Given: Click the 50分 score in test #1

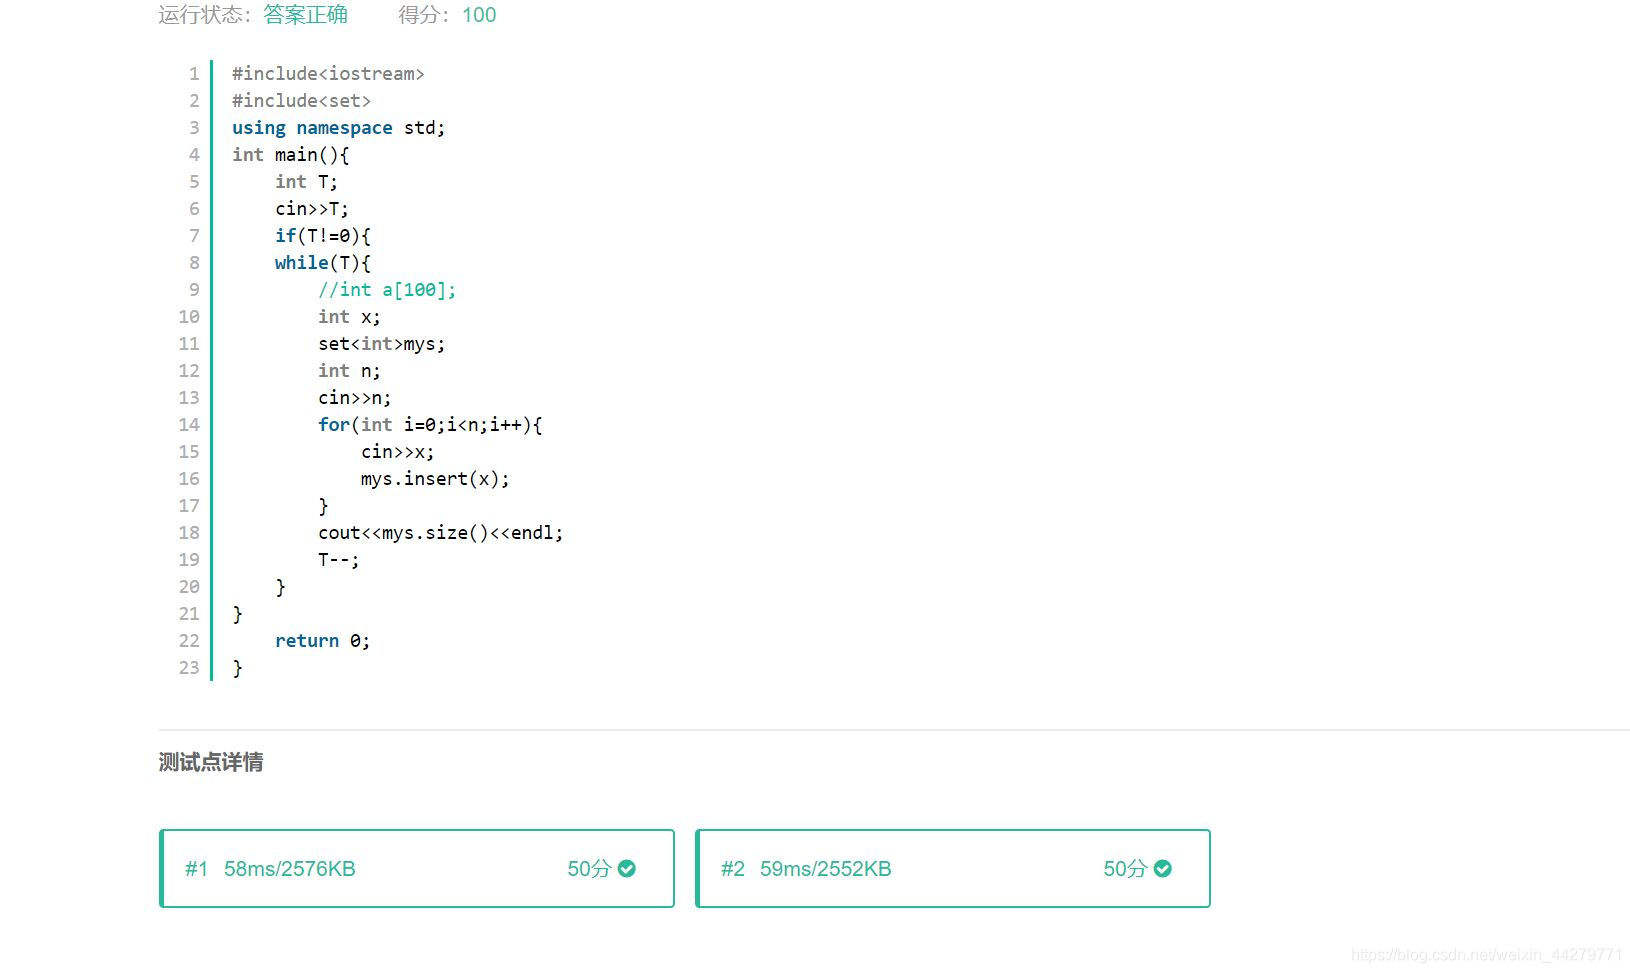Looking at the screenshot, I should [x=589, y=869].
